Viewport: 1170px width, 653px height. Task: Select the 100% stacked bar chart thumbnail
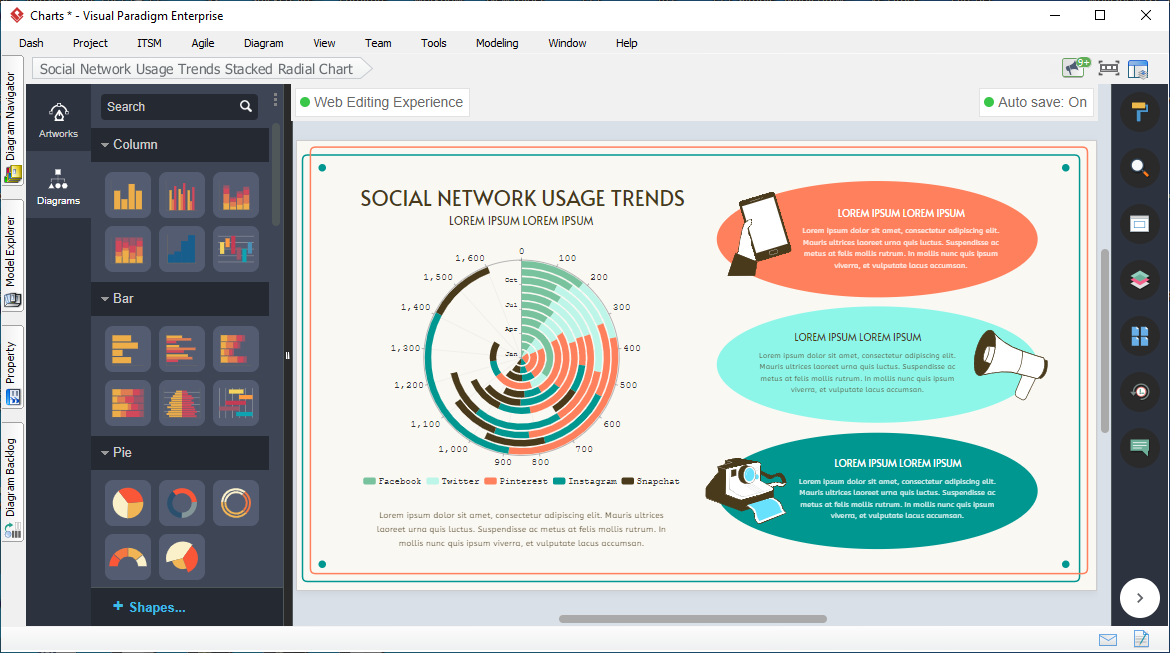coord(128,403)
